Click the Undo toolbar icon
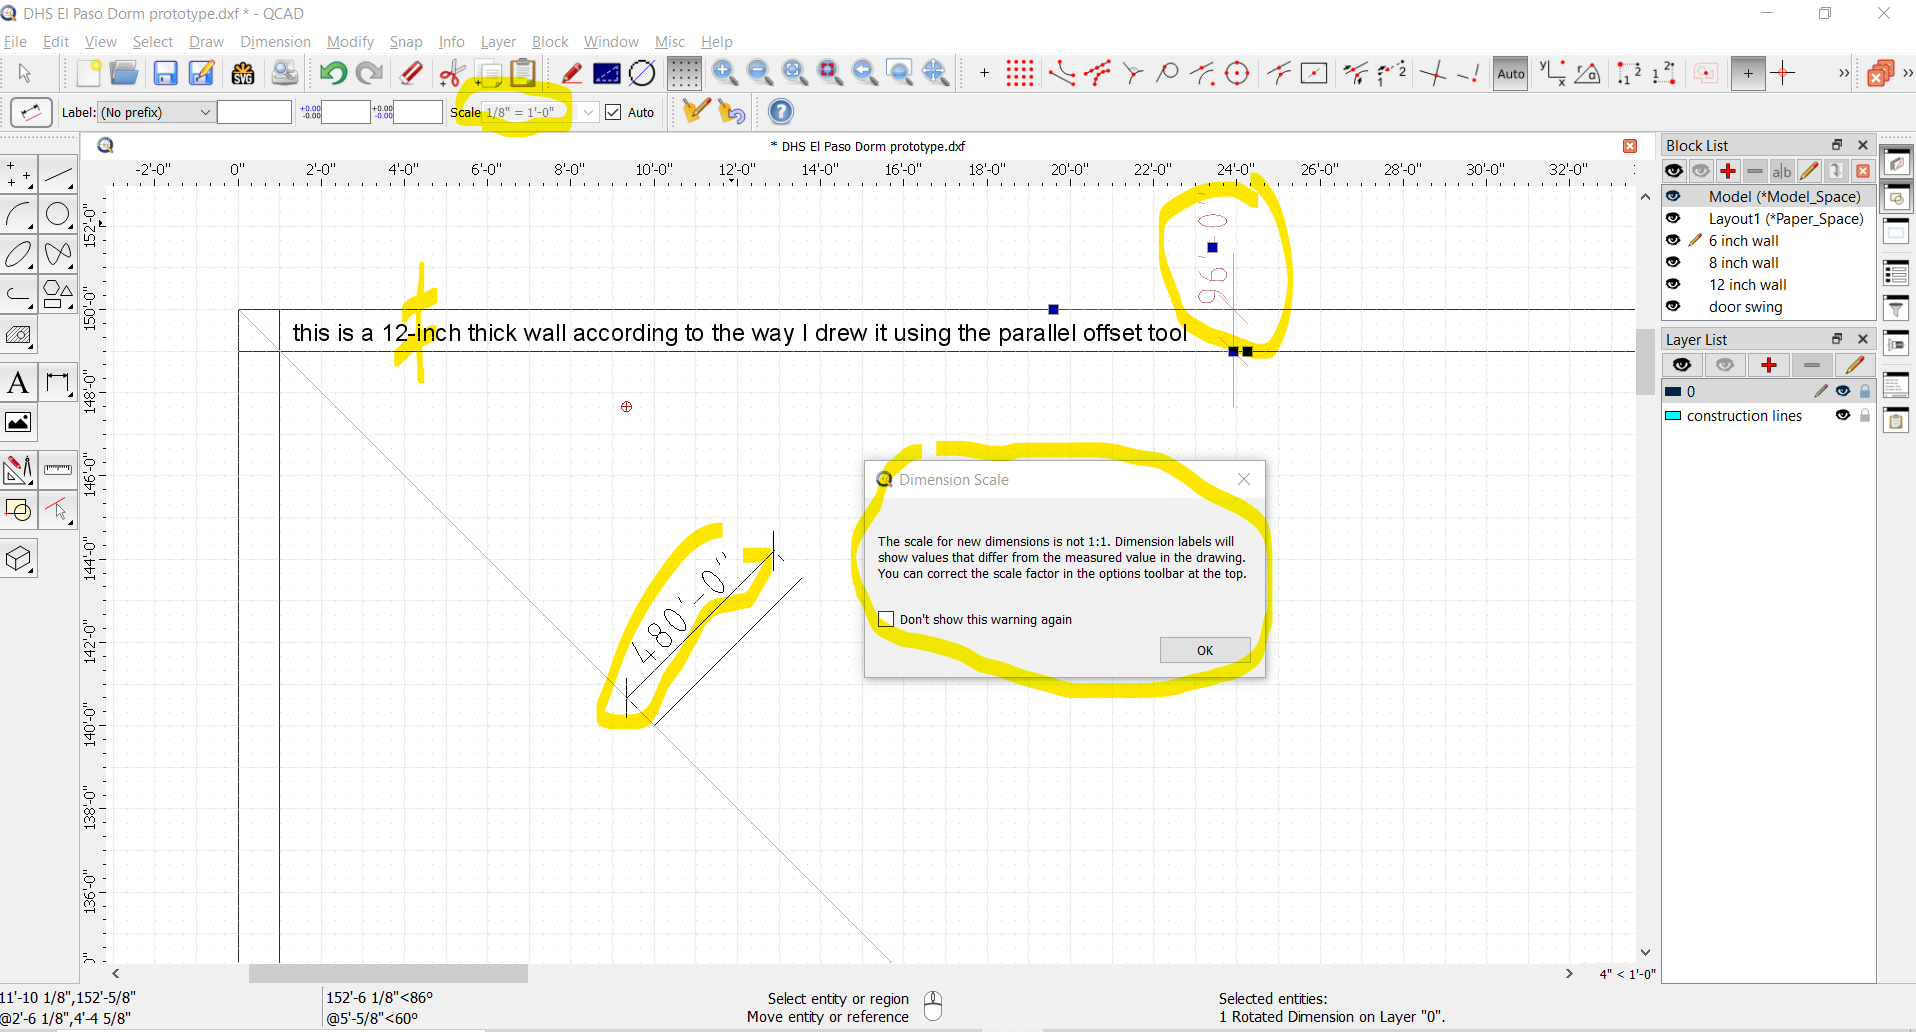The width and height of the screenshot is (1916, 1032). (x=331, y=73)
